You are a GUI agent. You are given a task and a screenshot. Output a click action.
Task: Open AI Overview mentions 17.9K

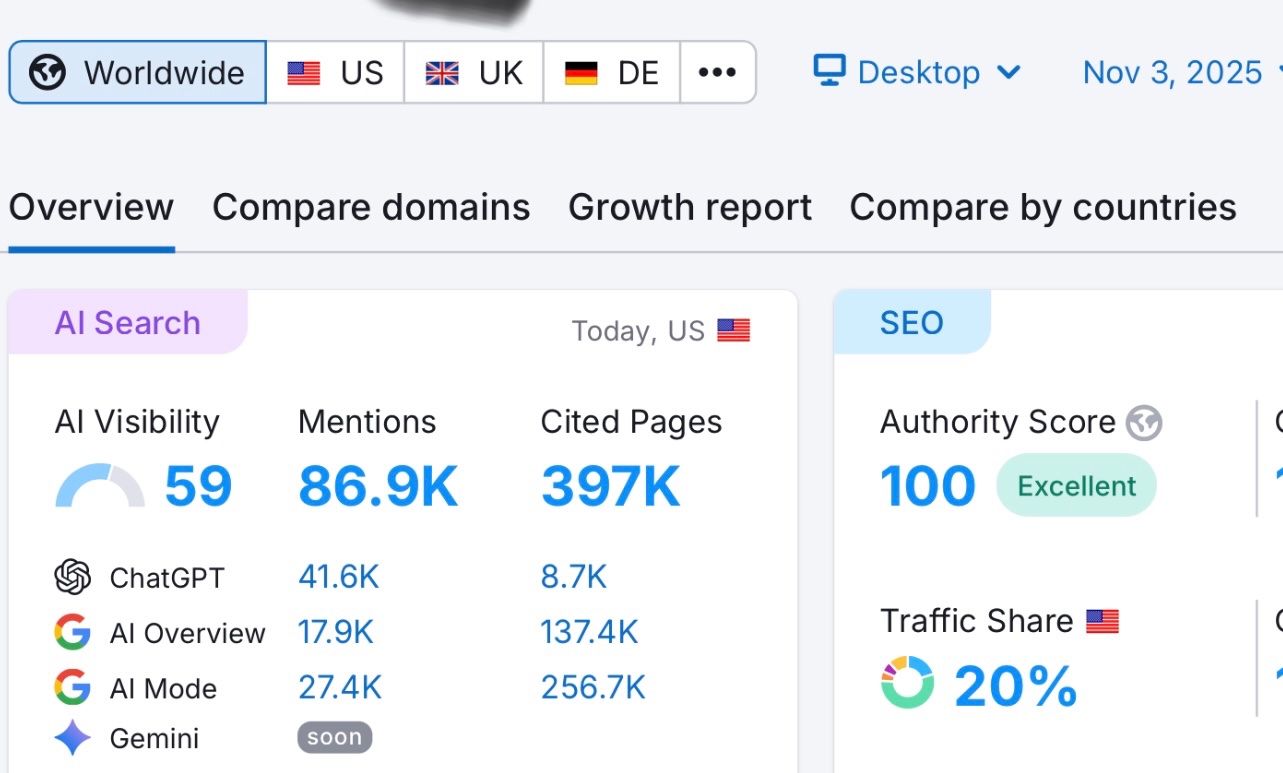point(336,632)
